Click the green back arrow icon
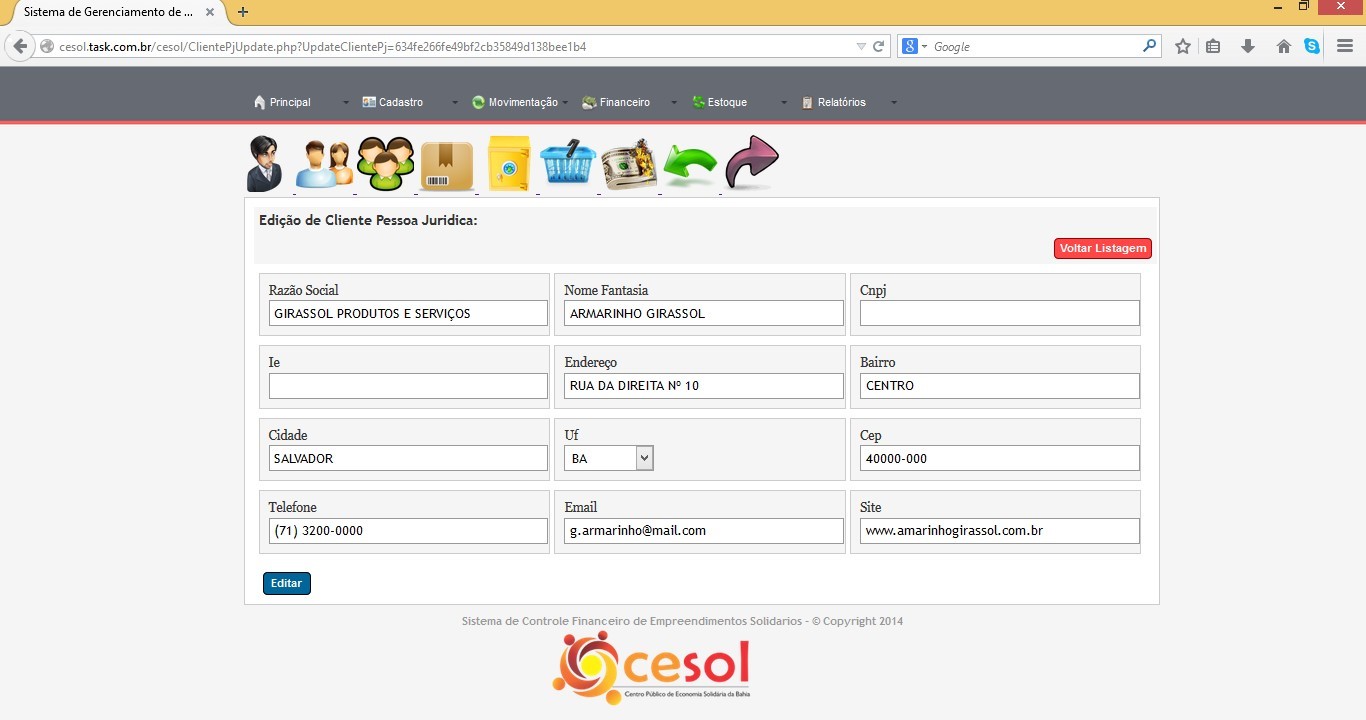 point(691,165)
